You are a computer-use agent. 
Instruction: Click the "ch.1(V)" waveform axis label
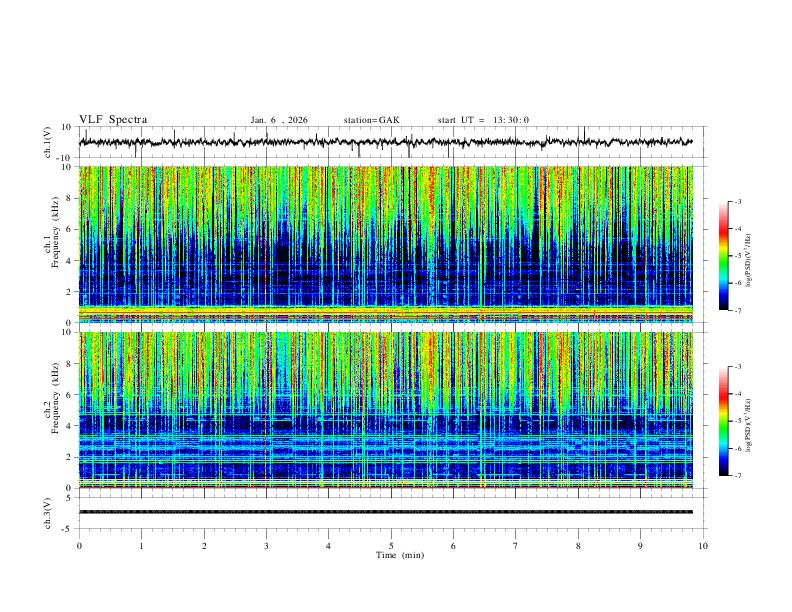tap(48, 142)
